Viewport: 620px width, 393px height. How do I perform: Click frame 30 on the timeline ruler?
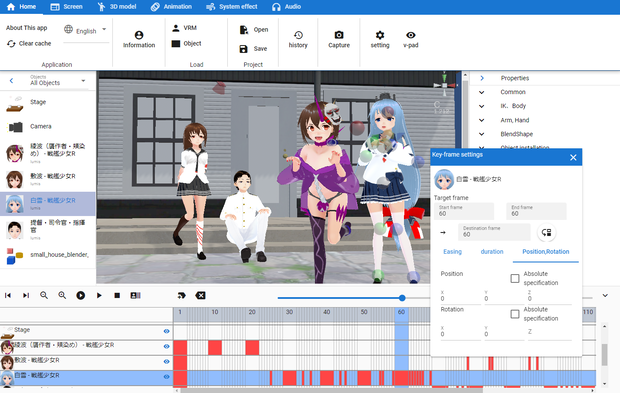click(x=289, y=312)
